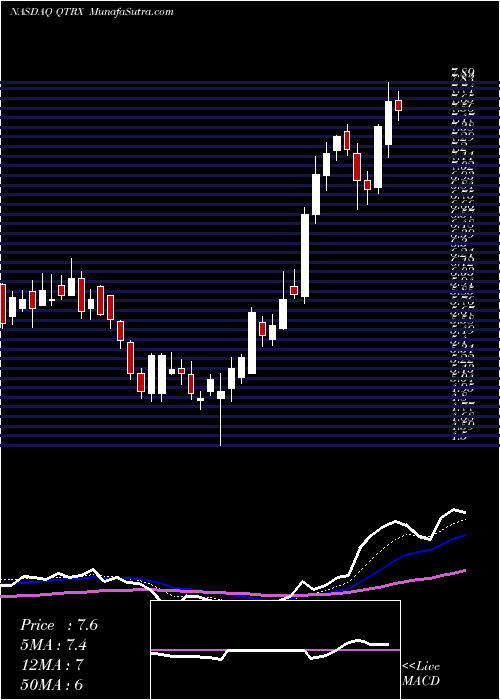Click the '<<Live MACD' label
Viewport: 500px width, 700px height.
click(421, 673)
